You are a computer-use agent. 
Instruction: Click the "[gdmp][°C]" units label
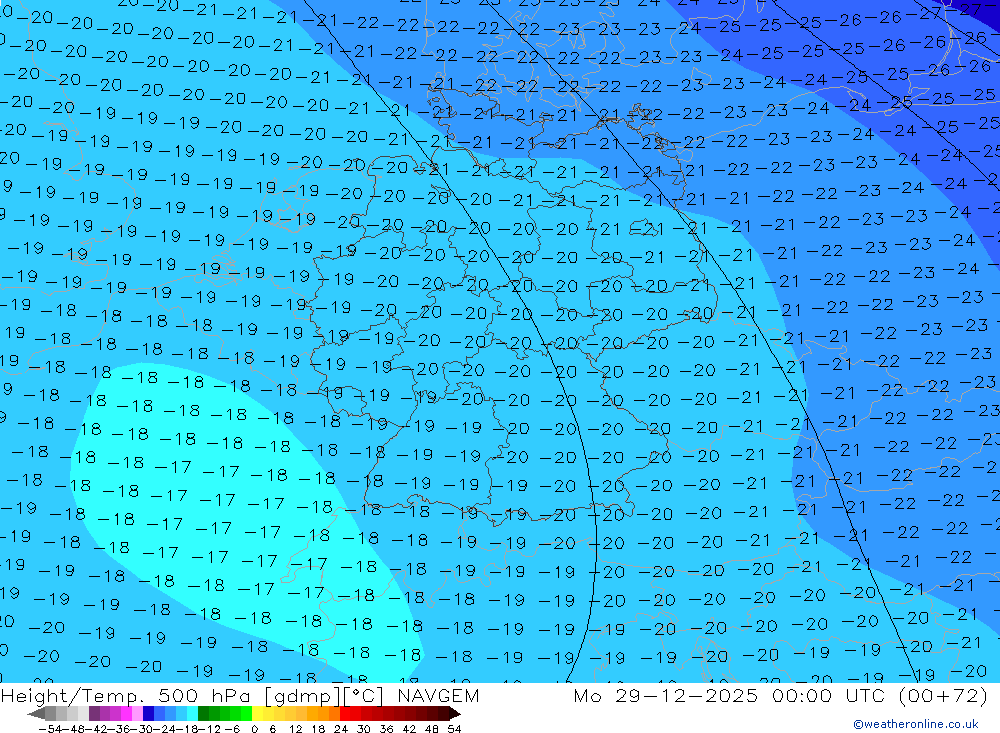pos(323,695)
